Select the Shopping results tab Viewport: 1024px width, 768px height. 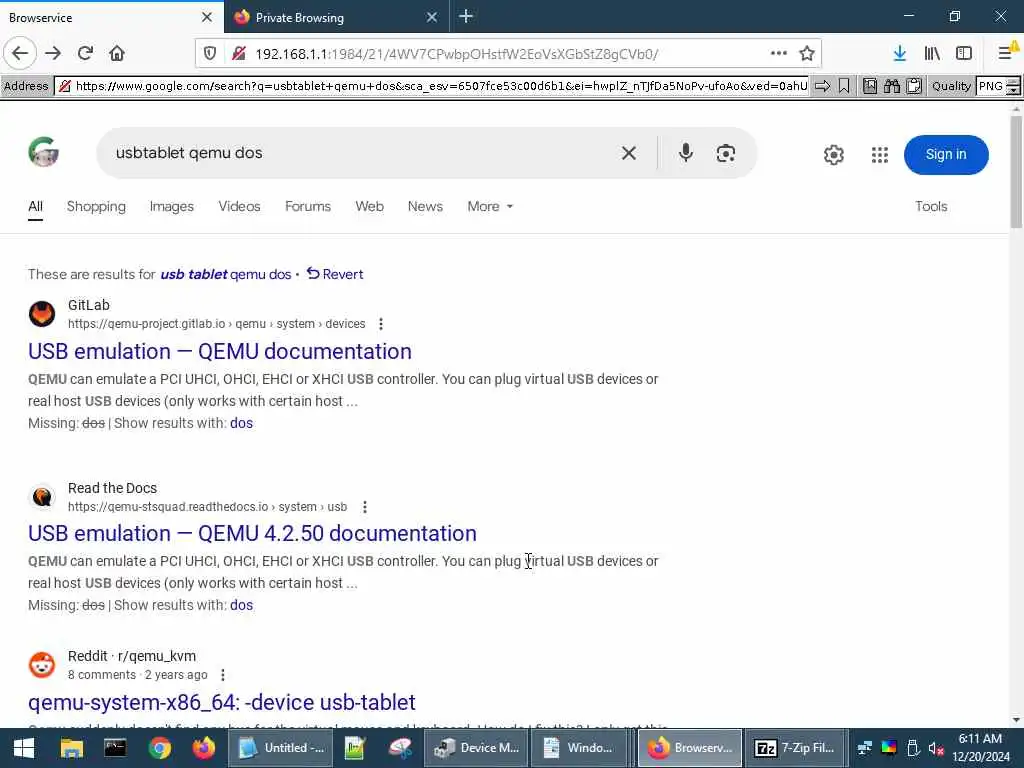point(96,206)
